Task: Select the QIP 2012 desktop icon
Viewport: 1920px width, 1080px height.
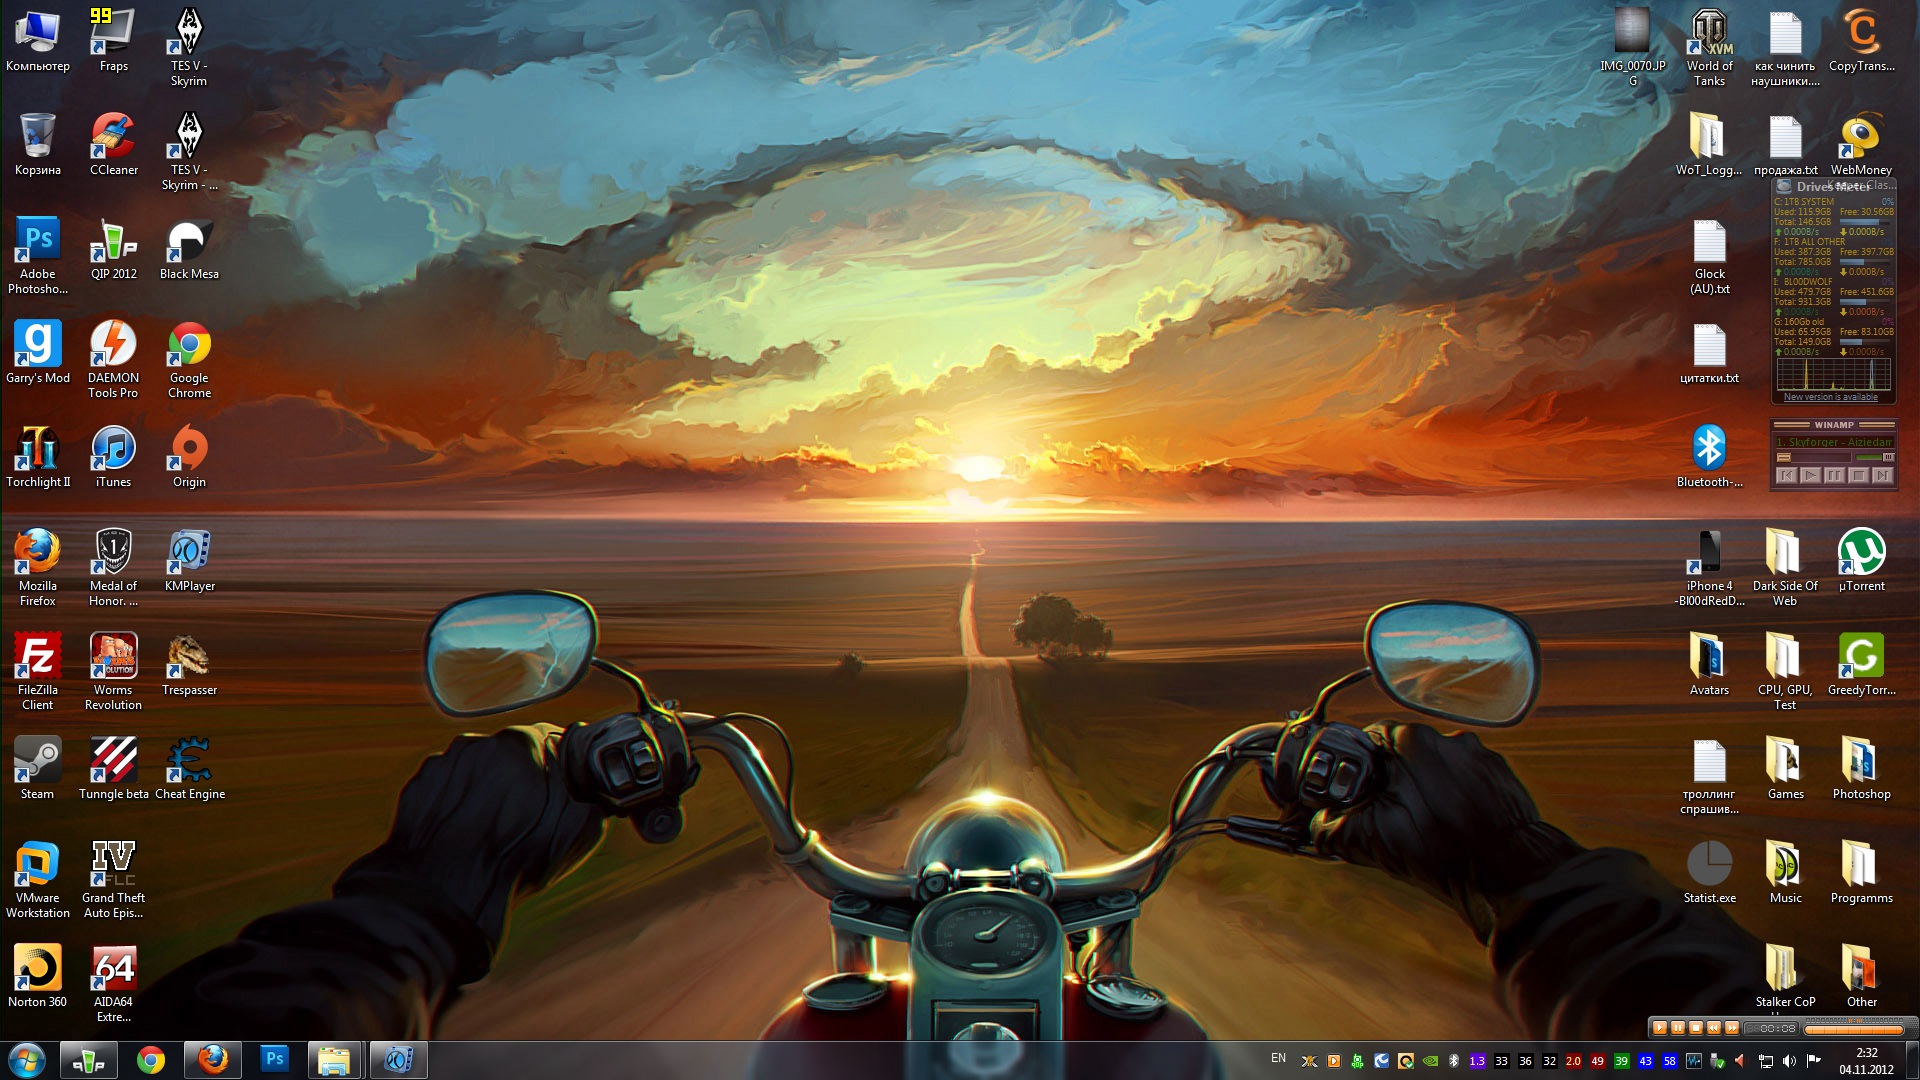Action: (113, 248)
